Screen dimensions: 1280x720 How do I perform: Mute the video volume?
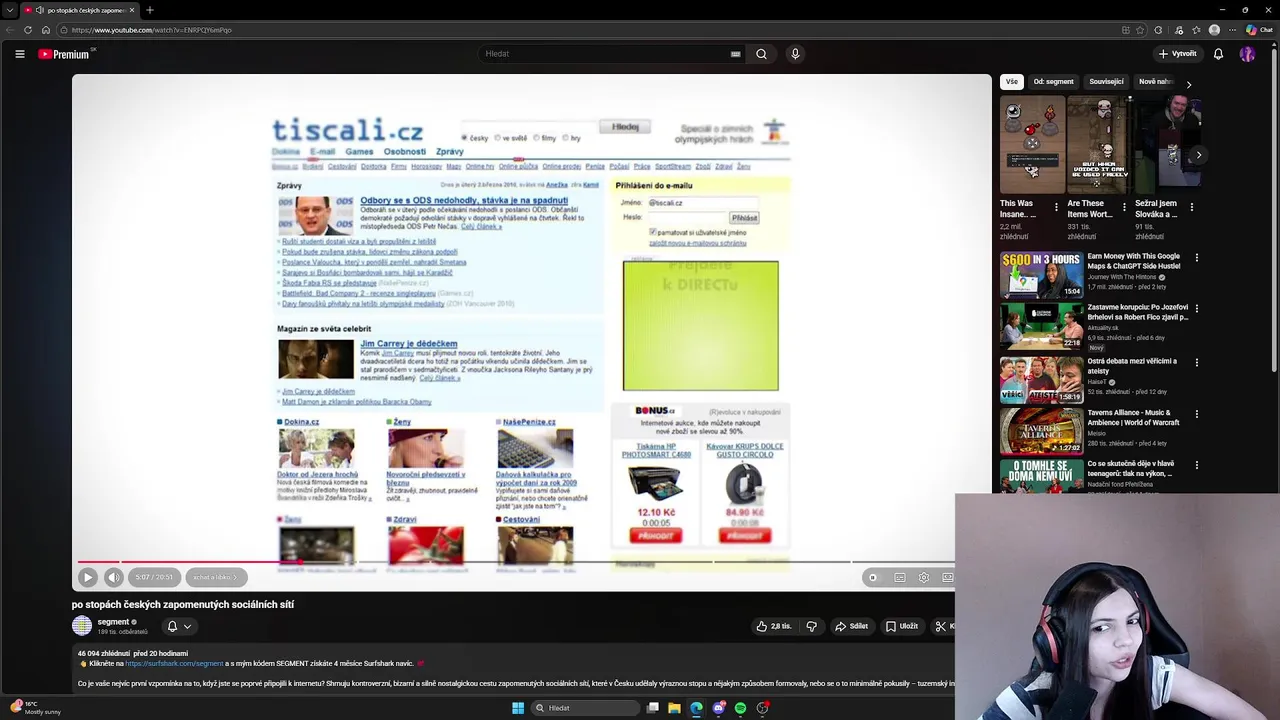coord(113,577)
